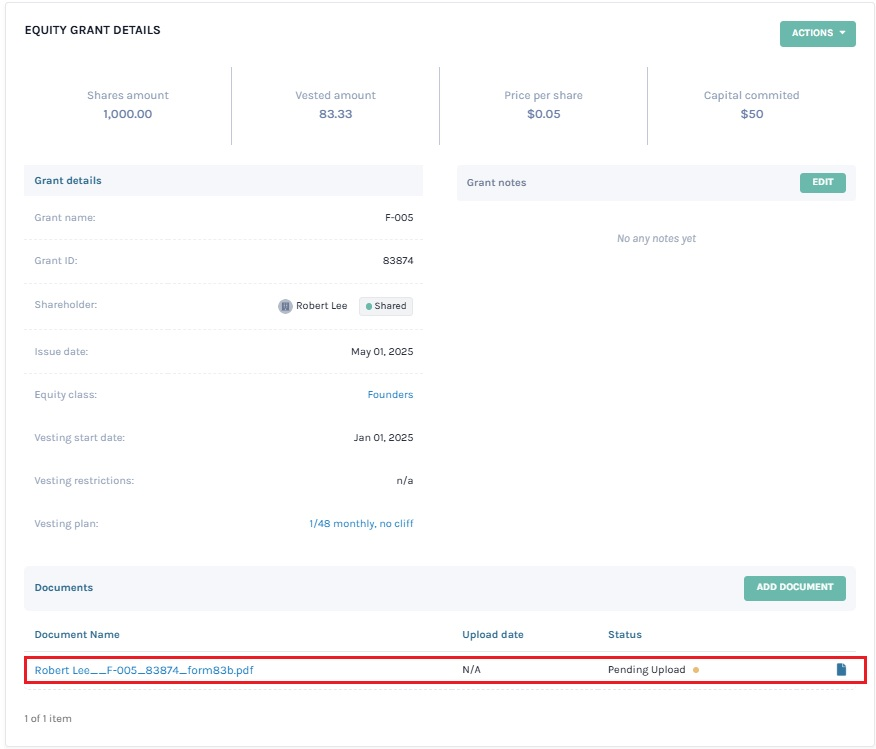Click the Capital commited value $50
The image size is (876, 749).
751,114
